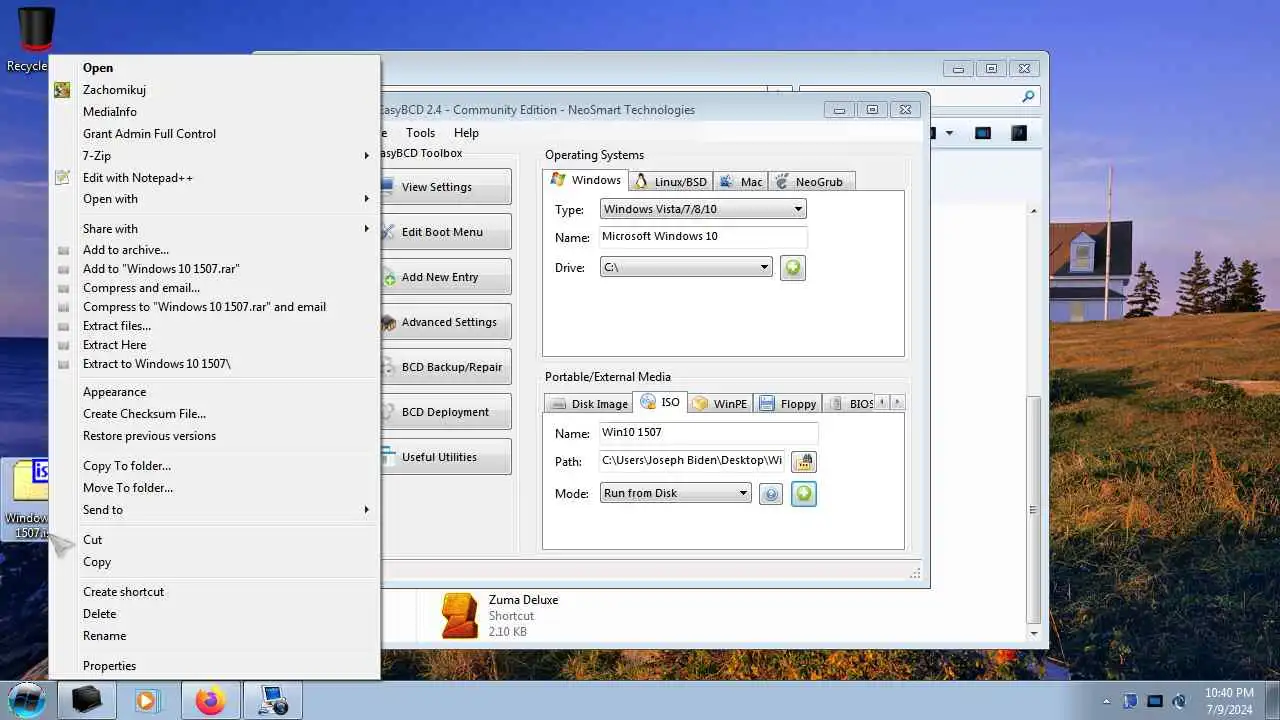
Task: Select Grant Admin Full Control
Action: (x=214, y=134)
